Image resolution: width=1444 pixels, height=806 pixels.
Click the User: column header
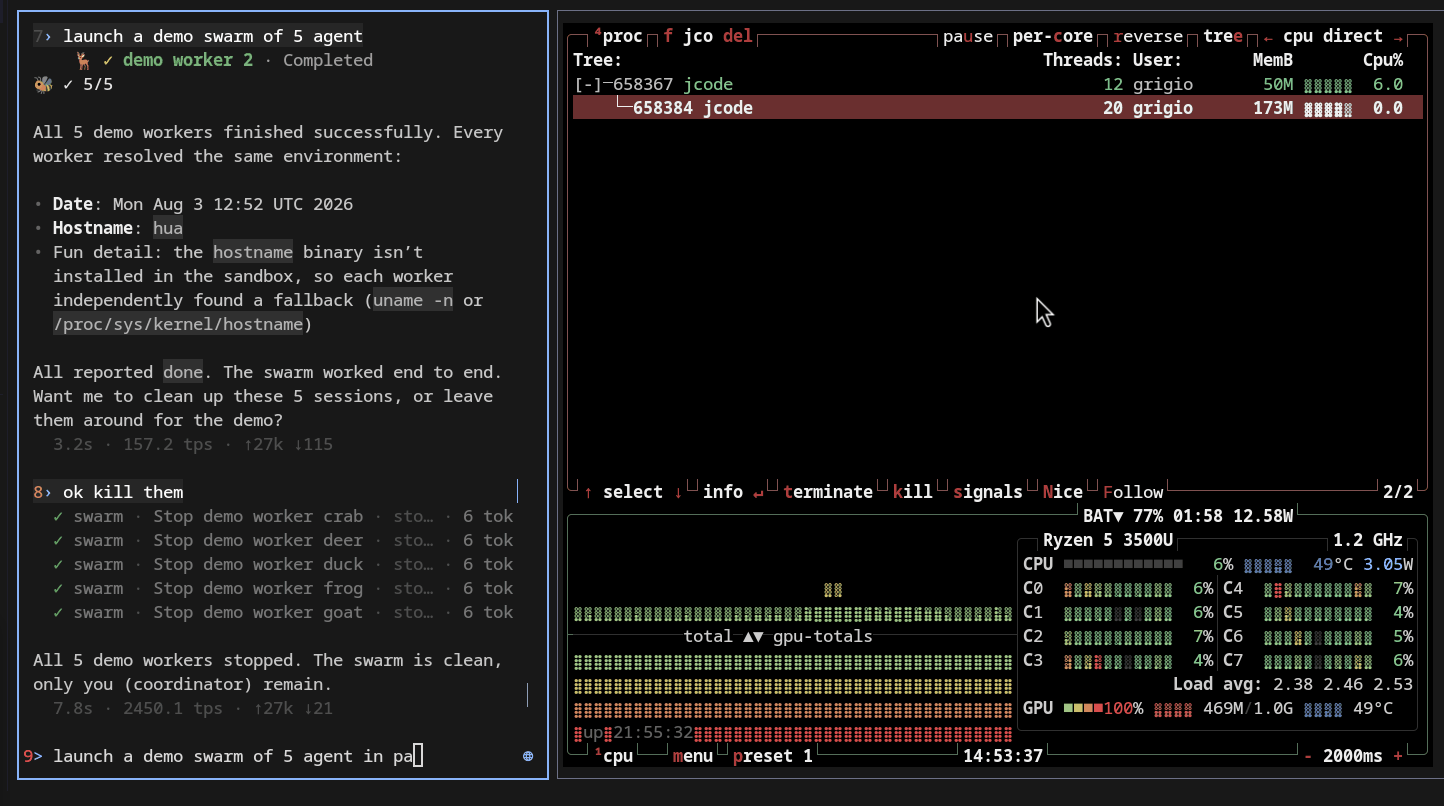(x=1158, y=60)
